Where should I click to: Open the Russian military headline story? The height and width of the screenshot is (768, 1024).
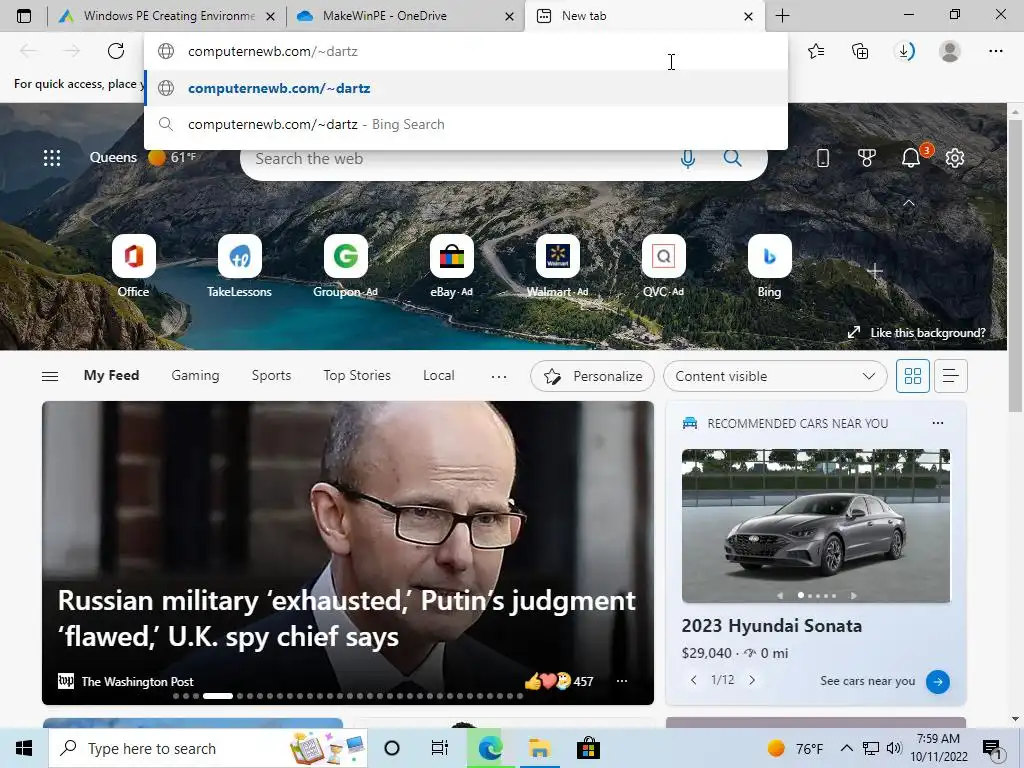(x=346, y=618)
